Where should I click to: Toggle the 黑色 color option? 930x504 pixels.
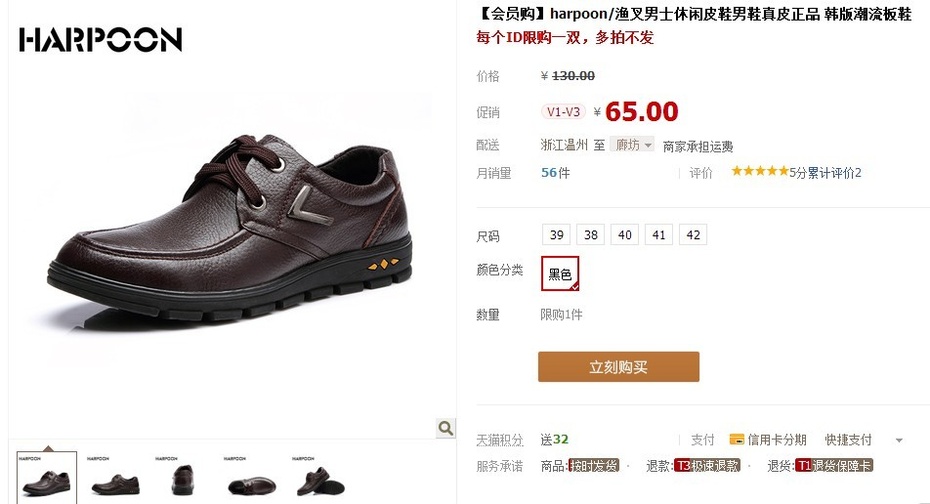point(560,273)
